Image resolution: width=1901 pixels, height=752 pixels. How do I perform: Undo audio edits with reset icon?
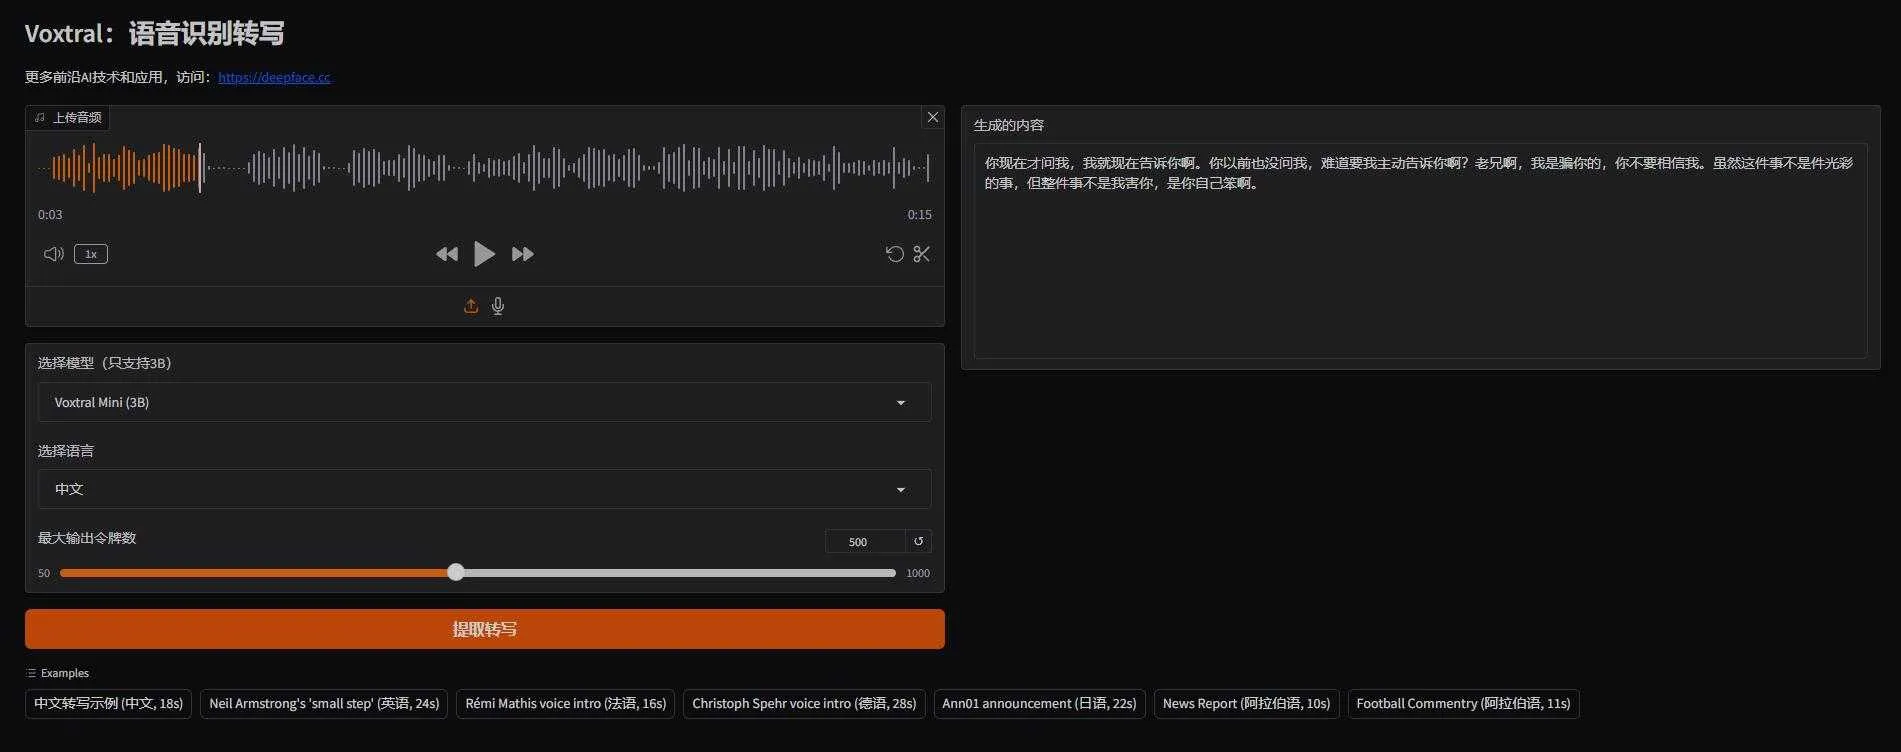pyautogui.click(x=894, y=254)
